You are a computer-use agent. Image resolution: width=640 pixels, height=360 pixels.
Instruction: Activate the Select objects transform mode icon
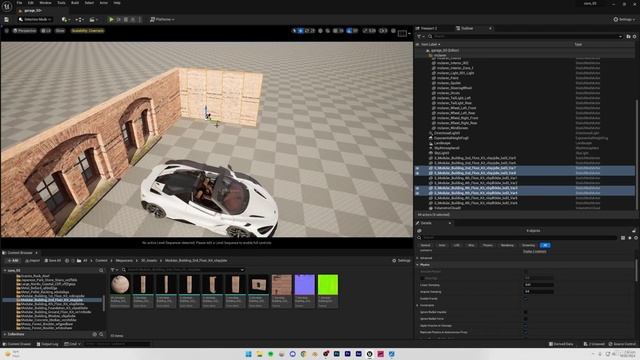295,31
